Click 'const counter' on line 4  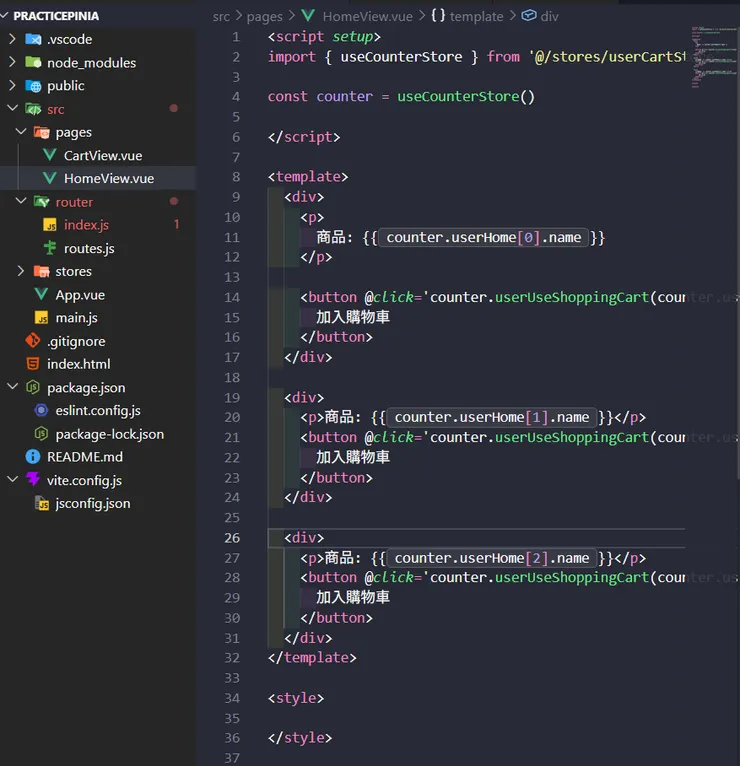point(320,96)
